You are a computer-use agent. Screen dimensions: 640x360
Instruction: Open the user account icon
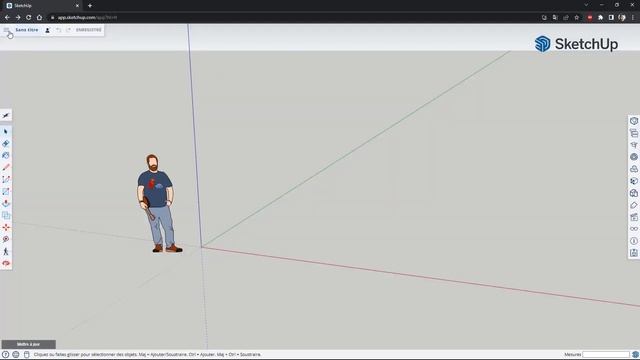click(47, 30)
